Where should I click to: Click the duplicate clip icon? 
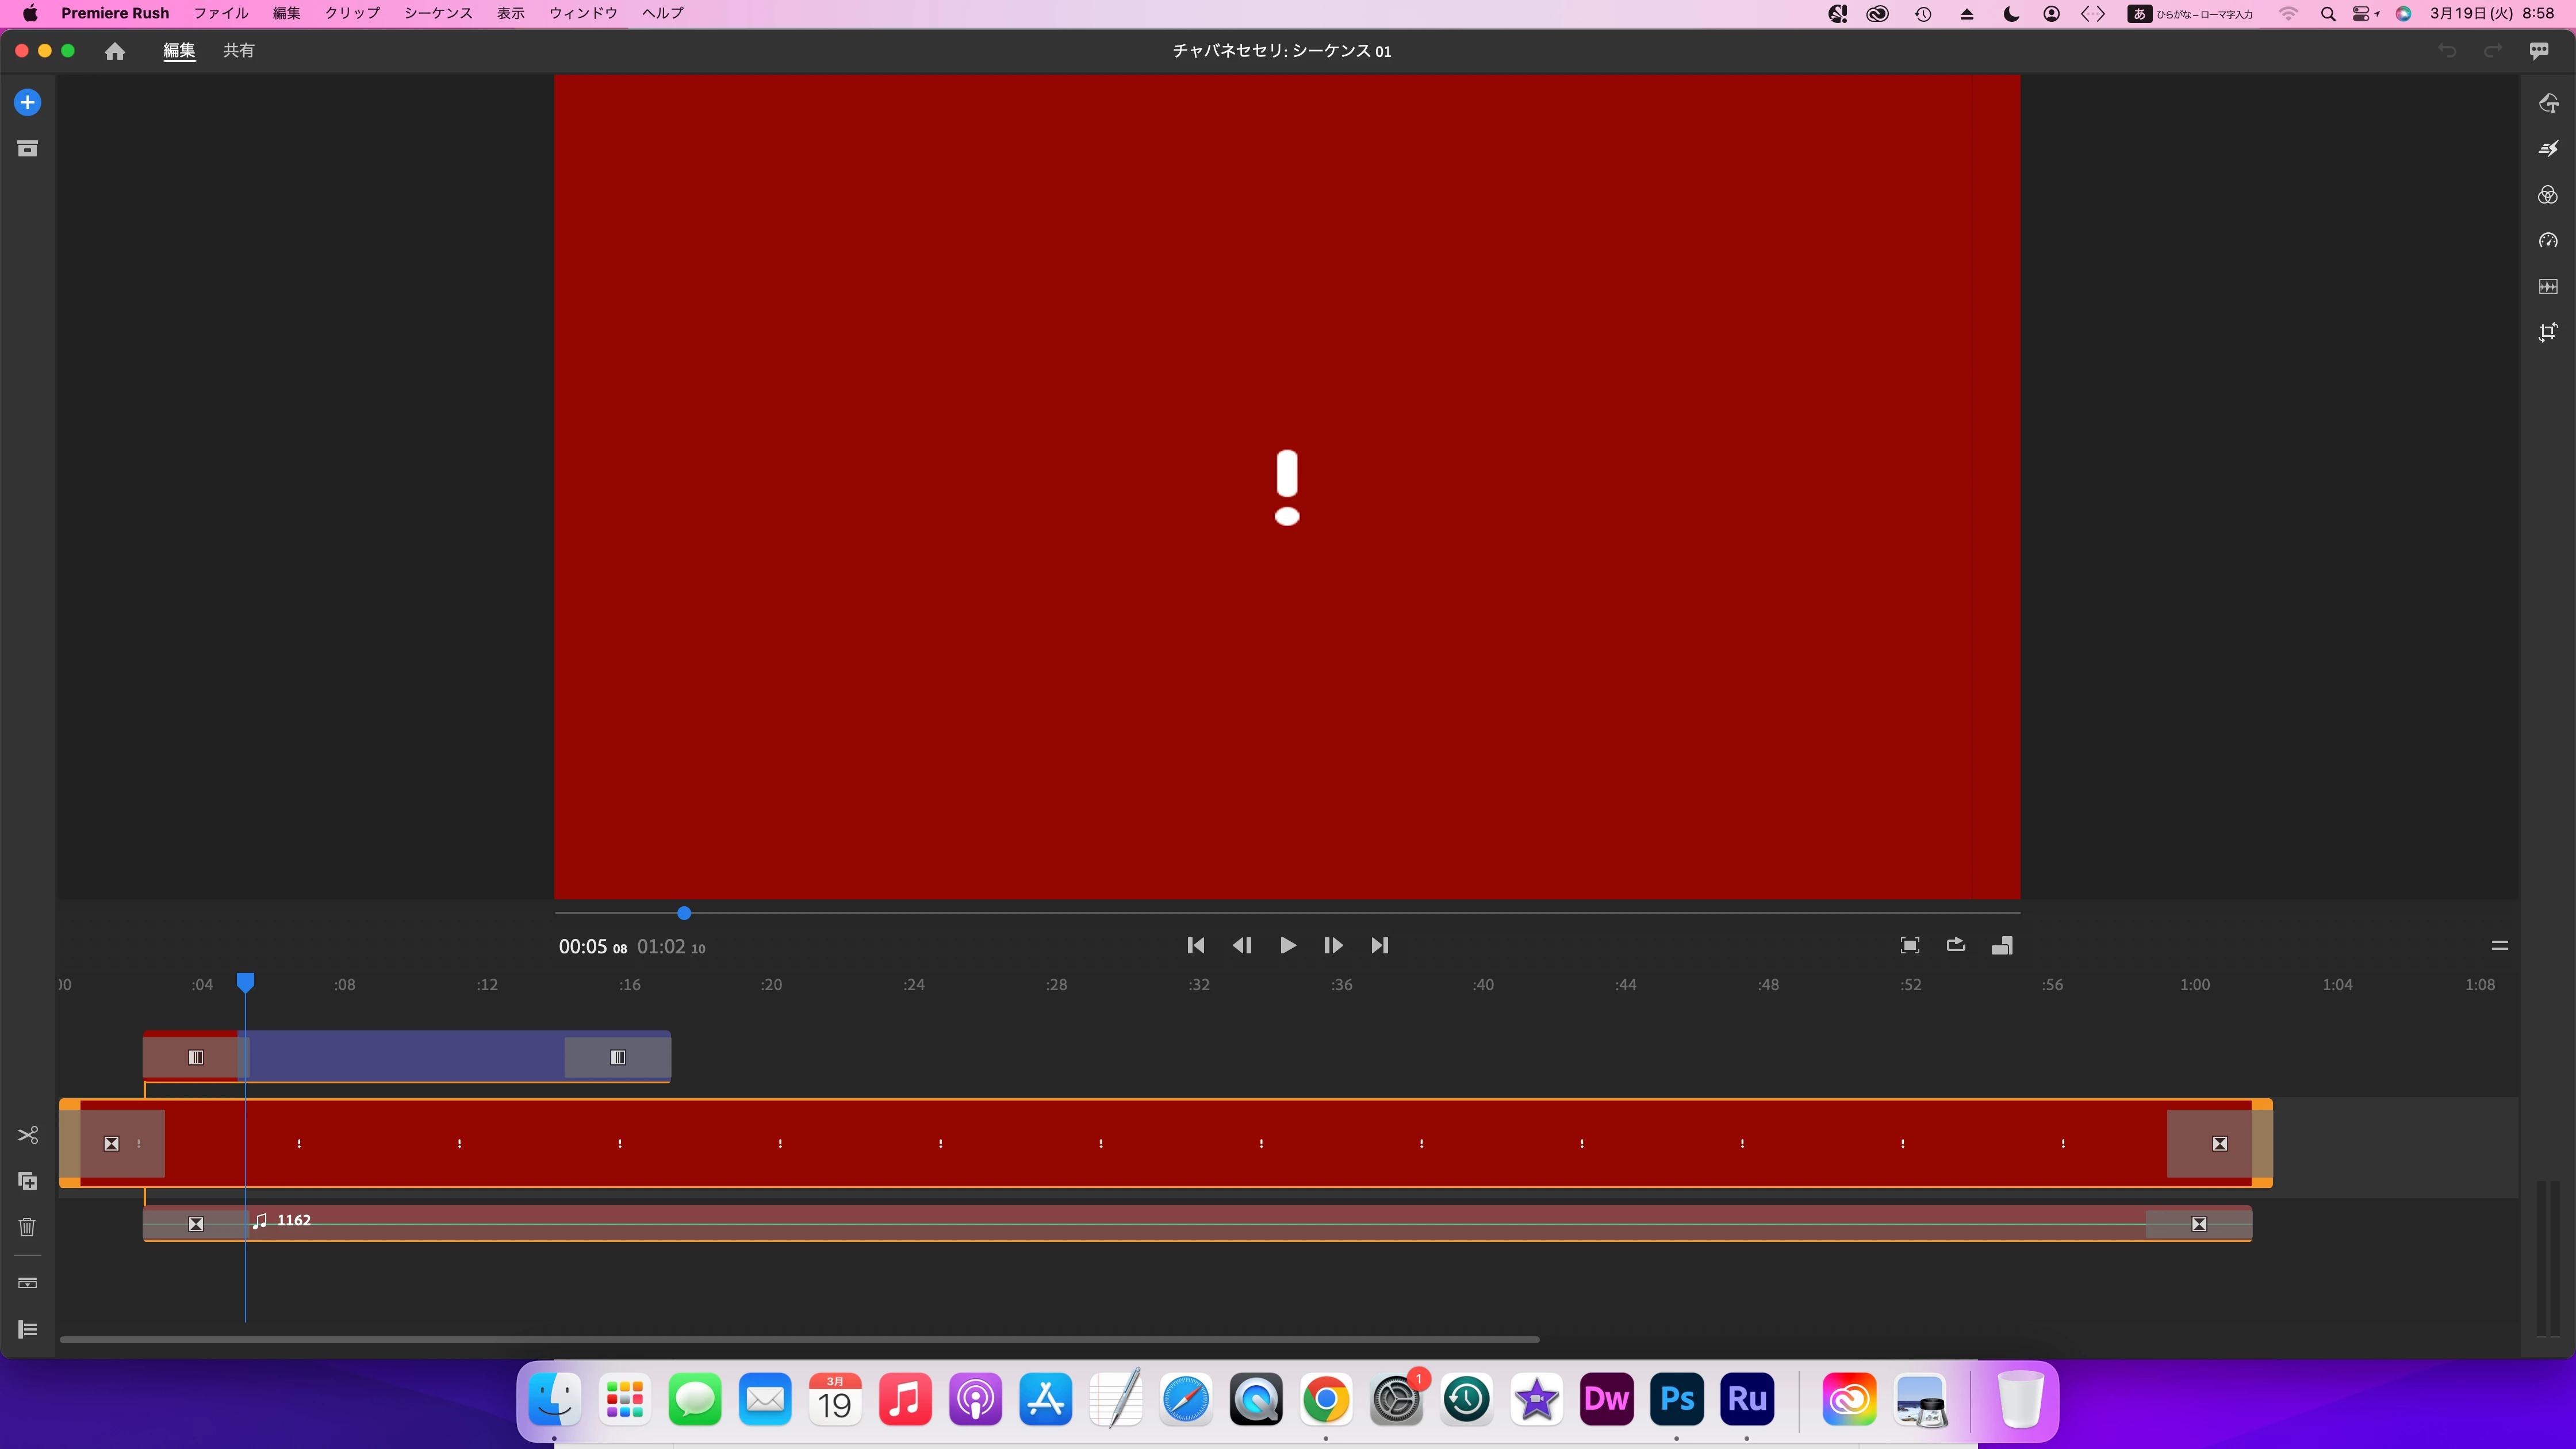[x=27, y=1181]
